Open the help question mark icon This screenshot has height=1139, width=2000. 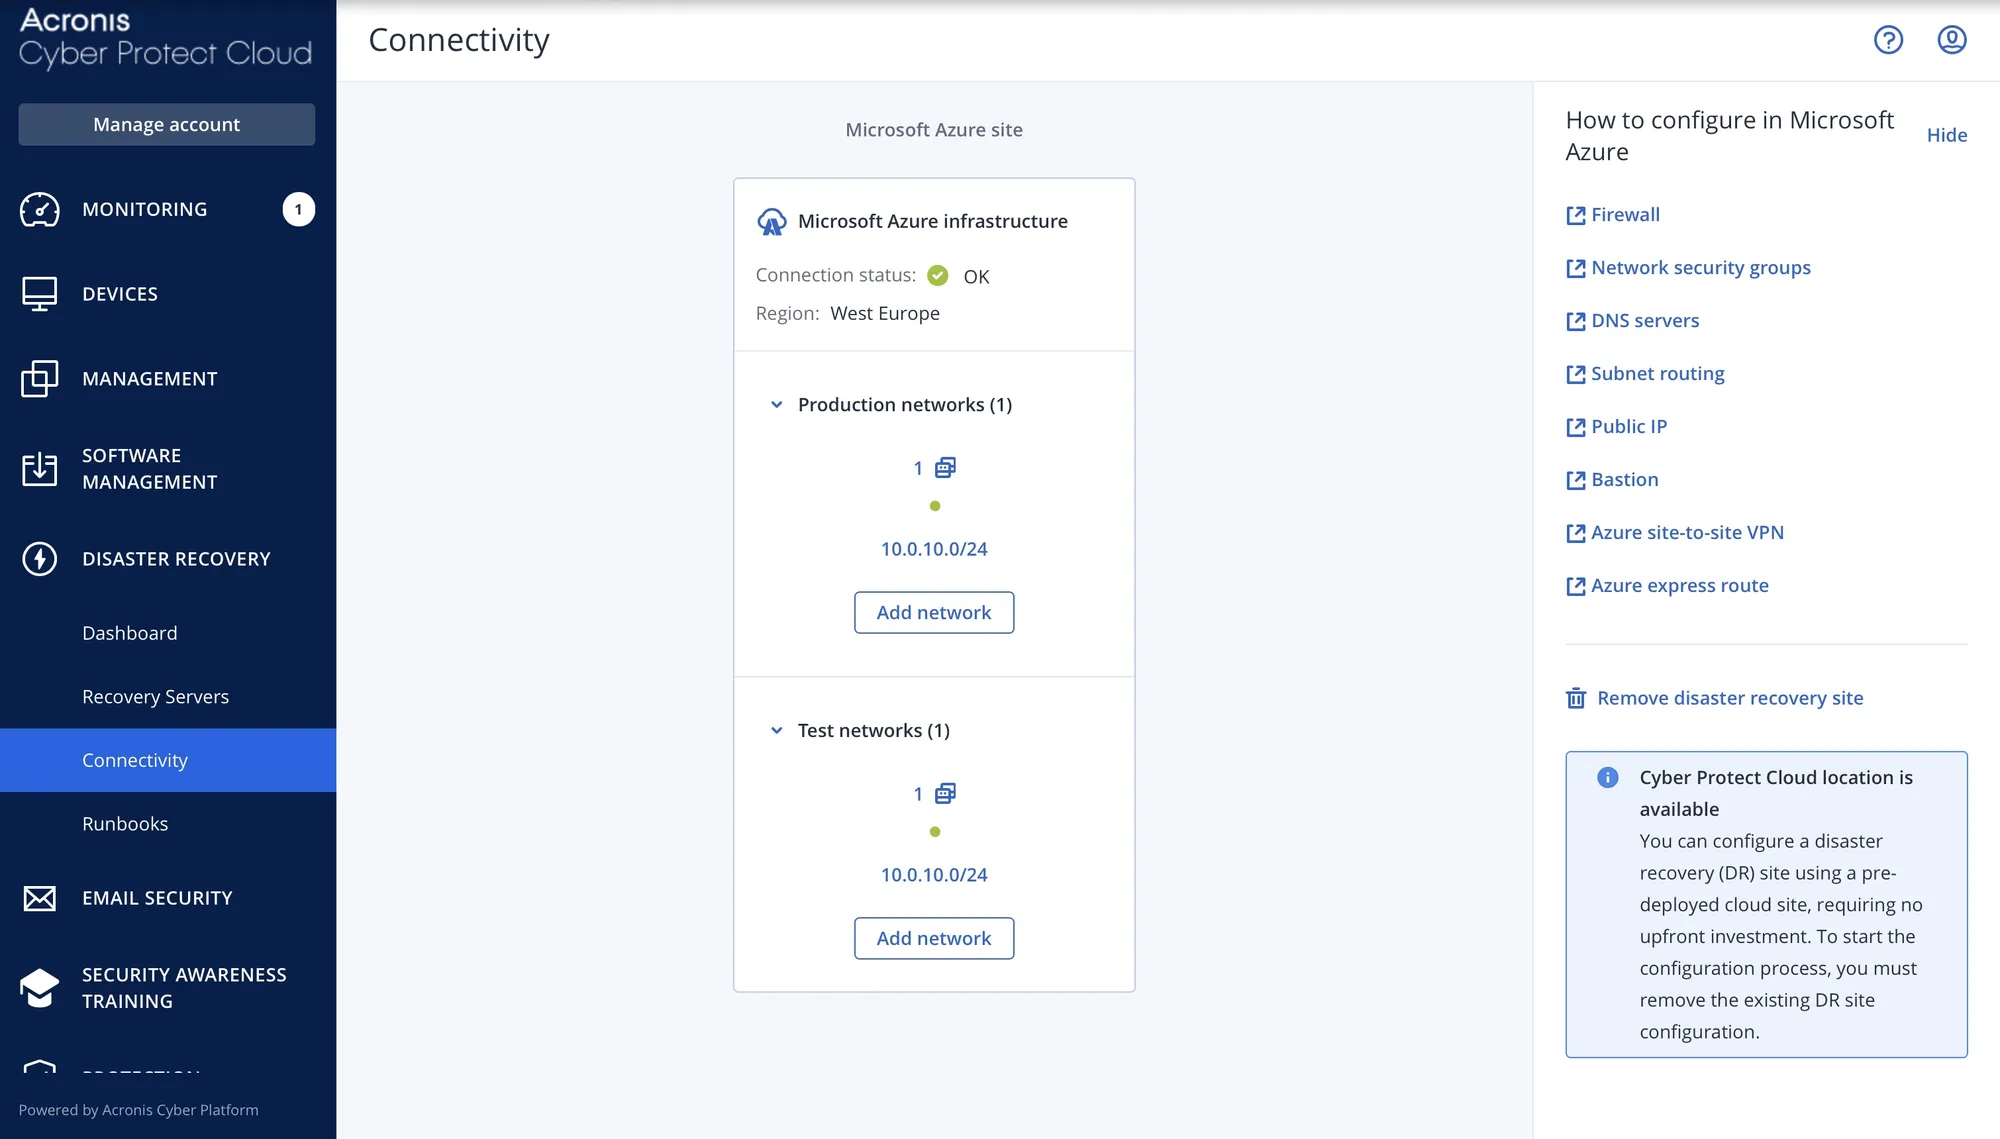(1888, 40)
